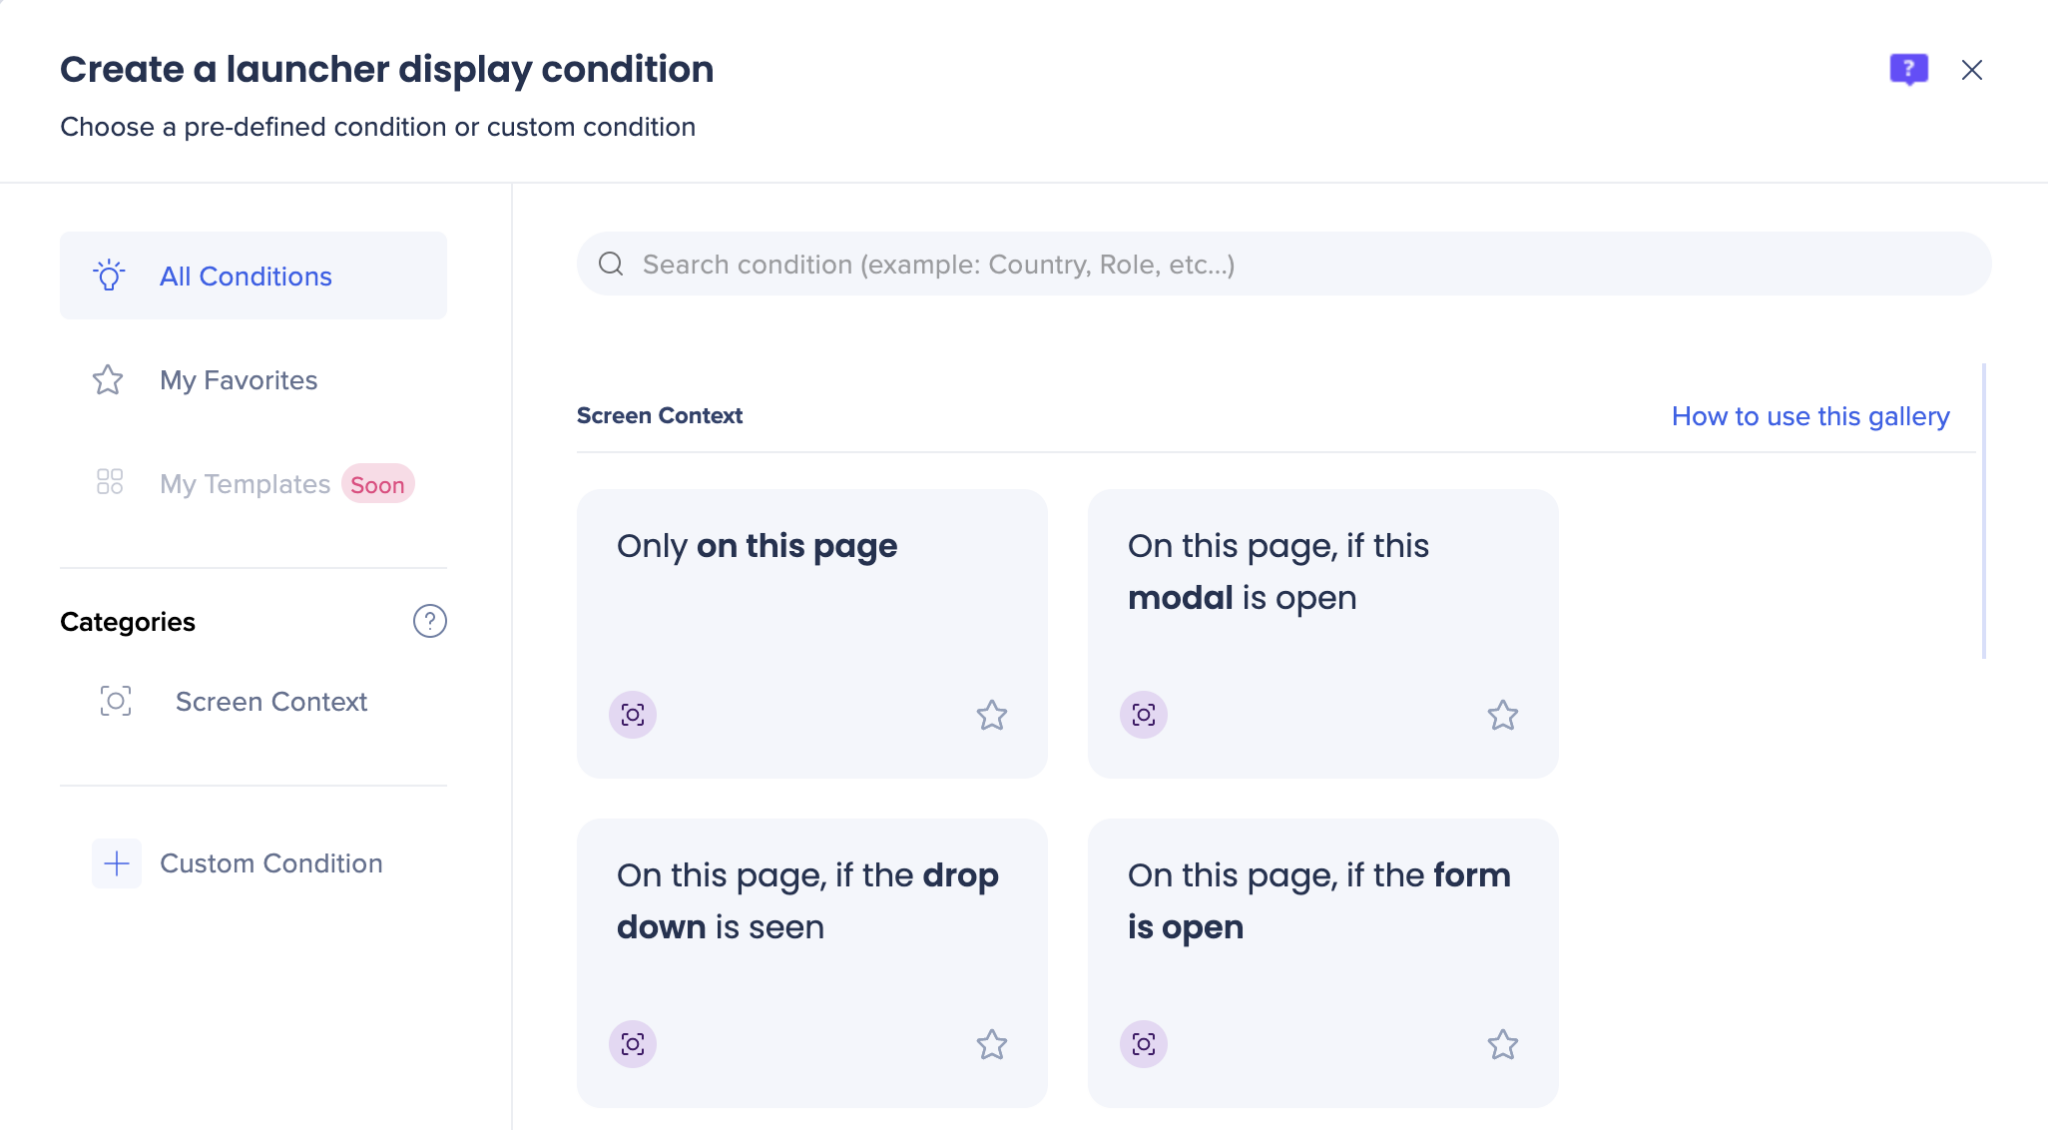Favorite the 'Only on this page' condition
The width and height of the screenshot is (2048, 1130).
click(992, 714)
